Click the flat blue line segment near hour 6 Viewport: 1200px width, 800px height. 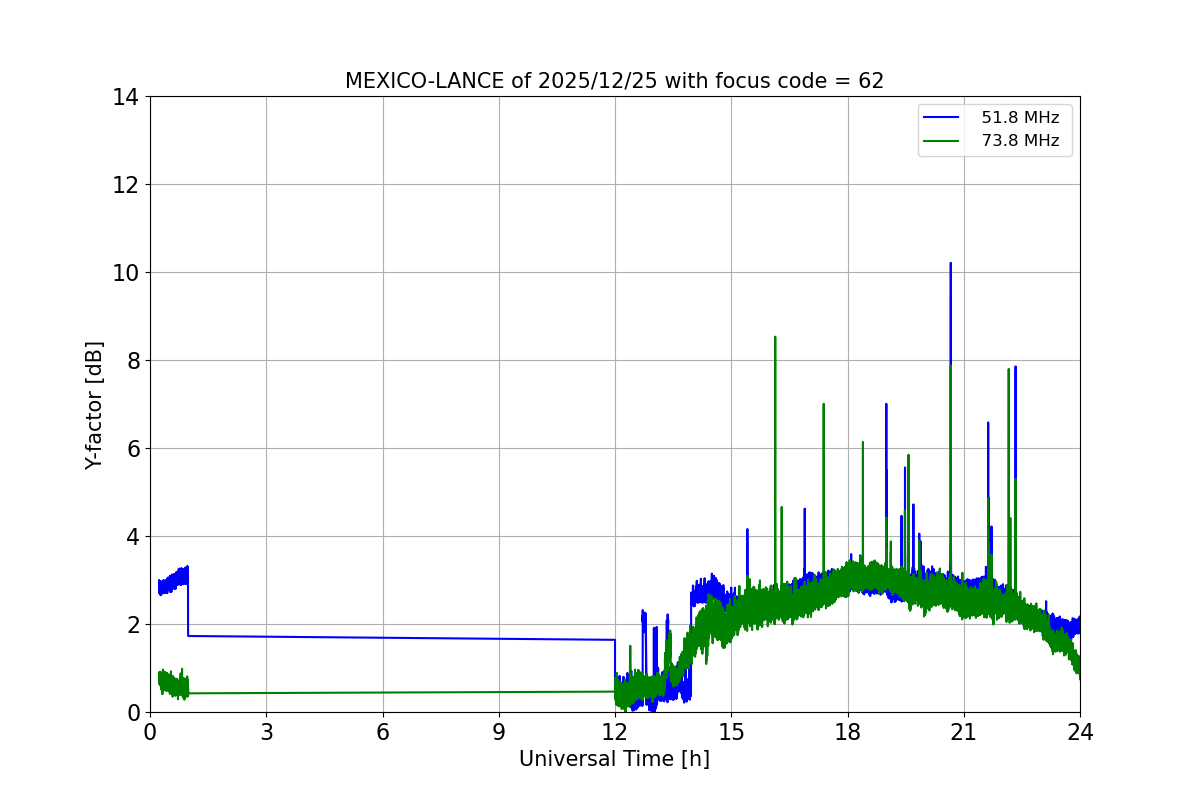click(383, 638)
